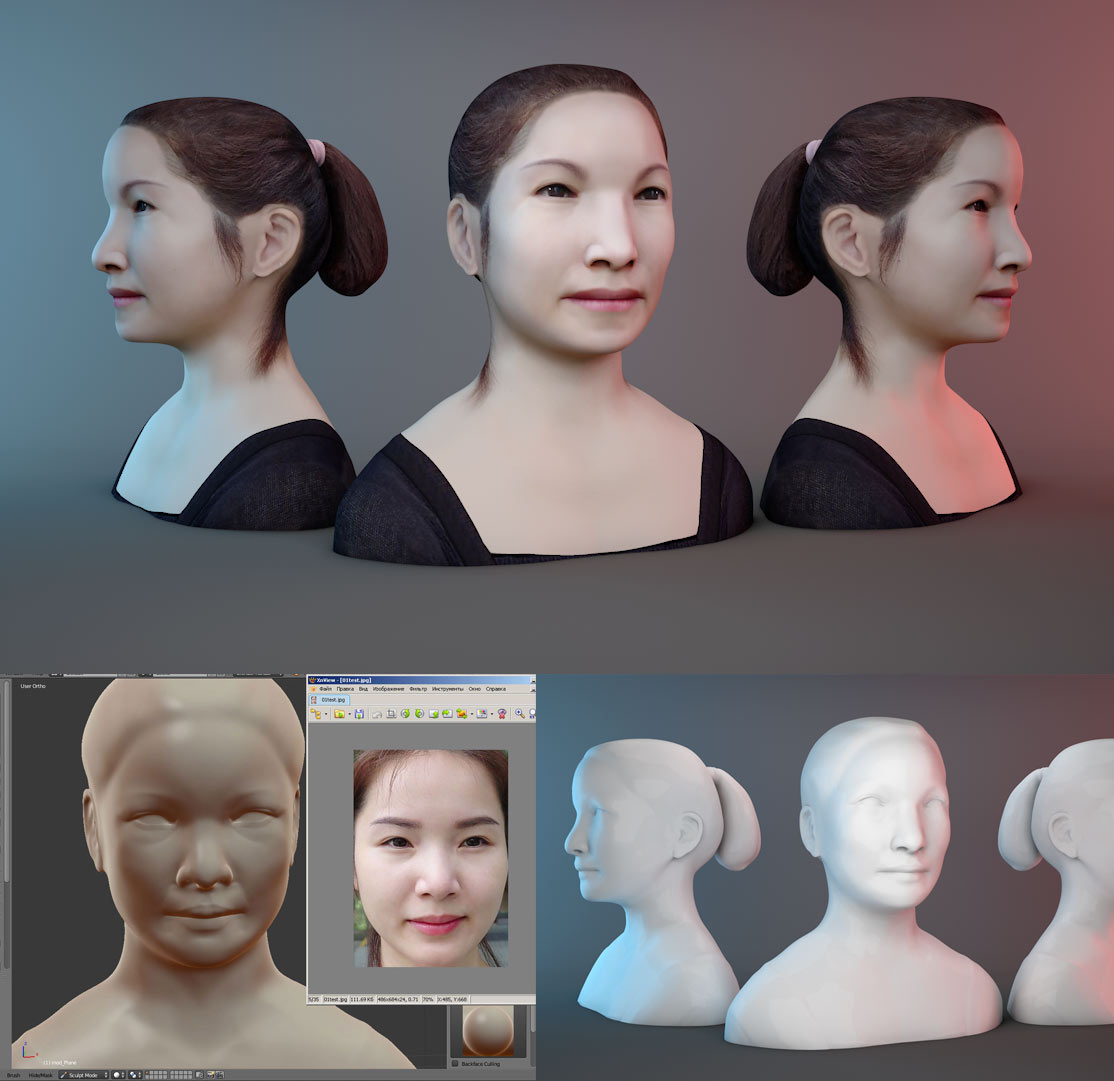Rotate image left using XnView toolbar icon
Image resolution: width=1114 pixels, height=1081 pixels.
click(405, 714)
